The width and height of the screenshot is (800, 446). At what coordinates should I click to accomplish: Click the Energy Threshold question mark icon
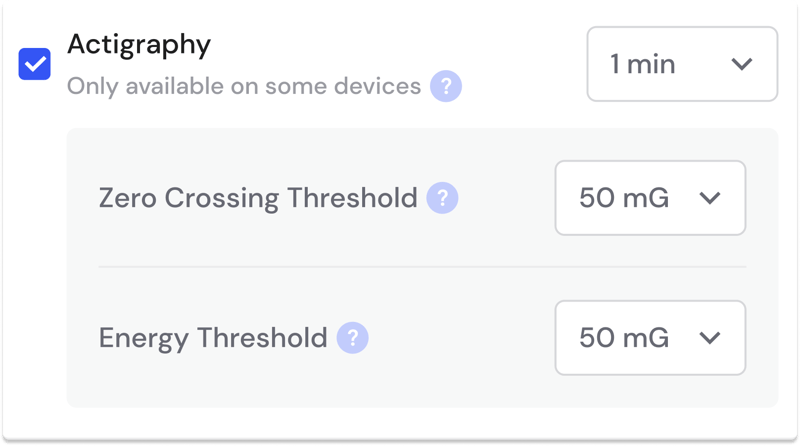coord(352,338)
